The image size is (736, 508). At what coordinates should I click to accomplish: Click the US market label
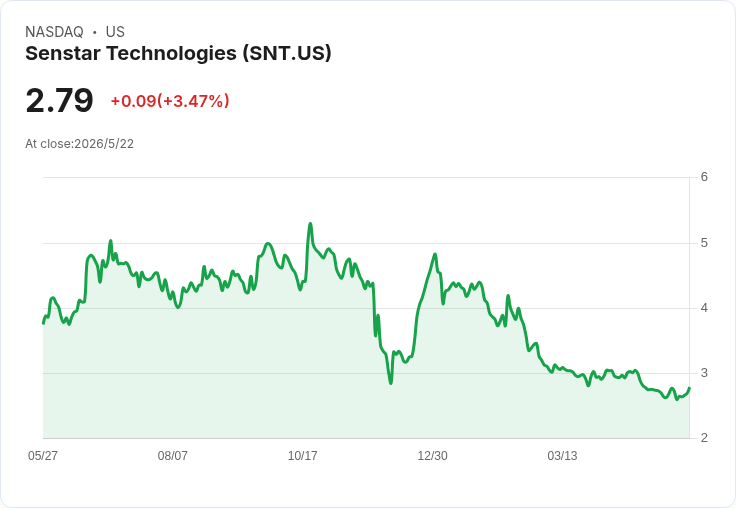115,32
